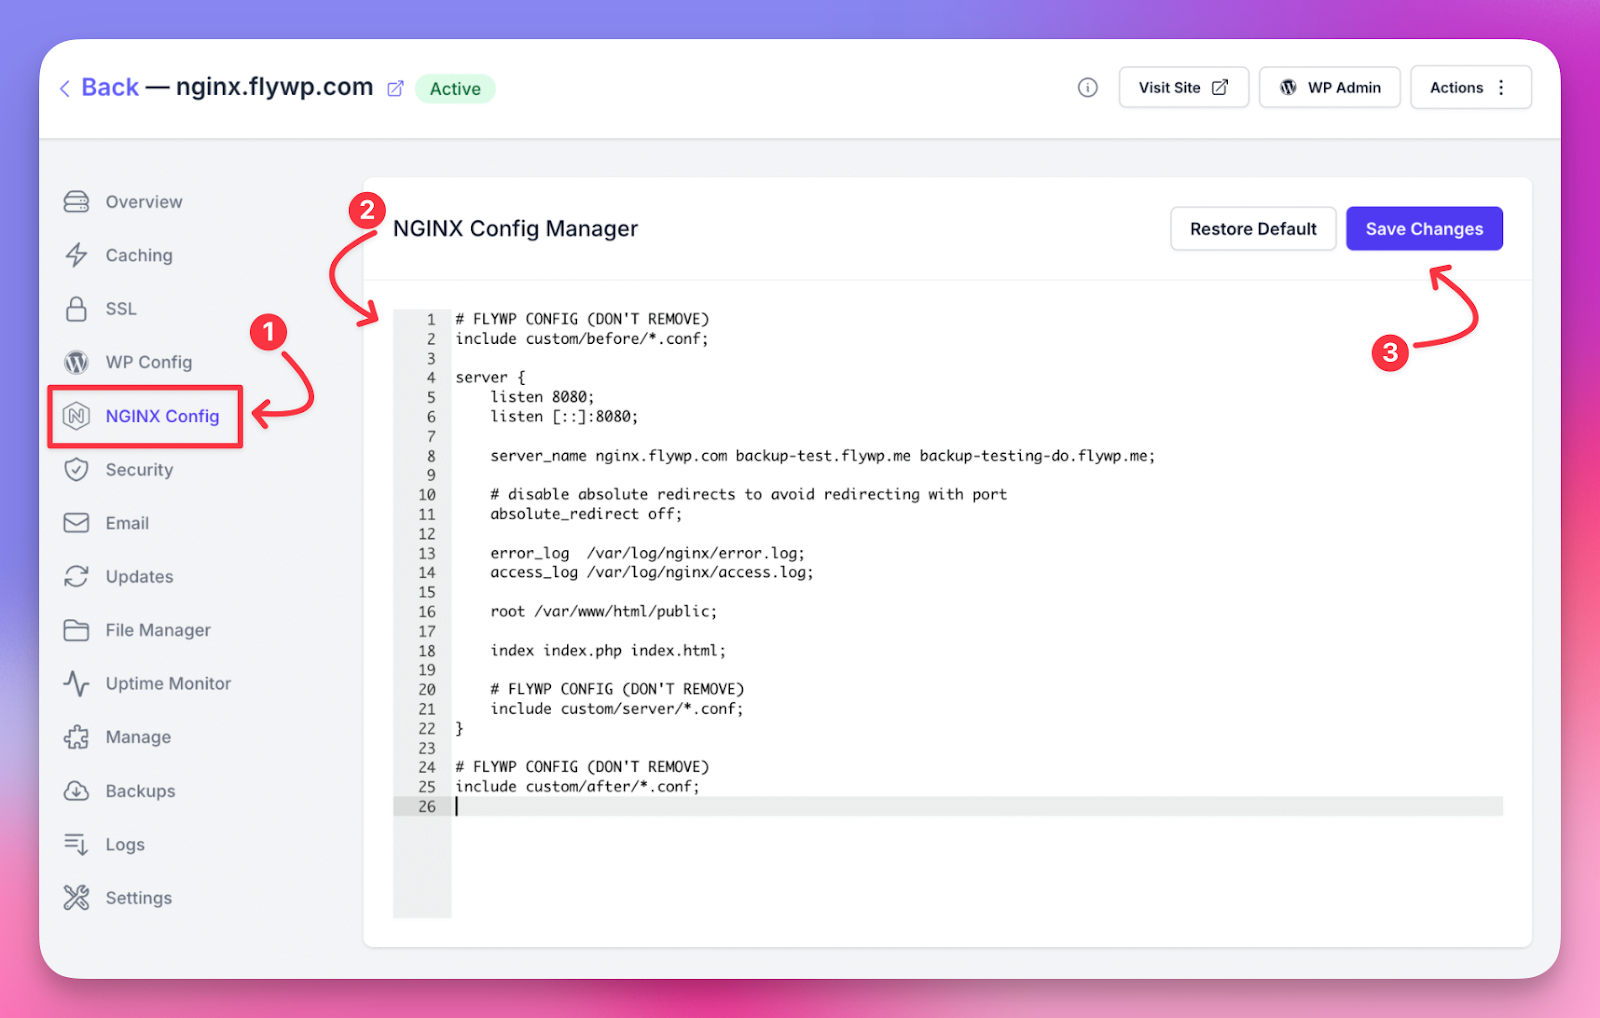Click the Active status badge
The height and width of the screenshot is (1018, 1600).
[455, 89]
